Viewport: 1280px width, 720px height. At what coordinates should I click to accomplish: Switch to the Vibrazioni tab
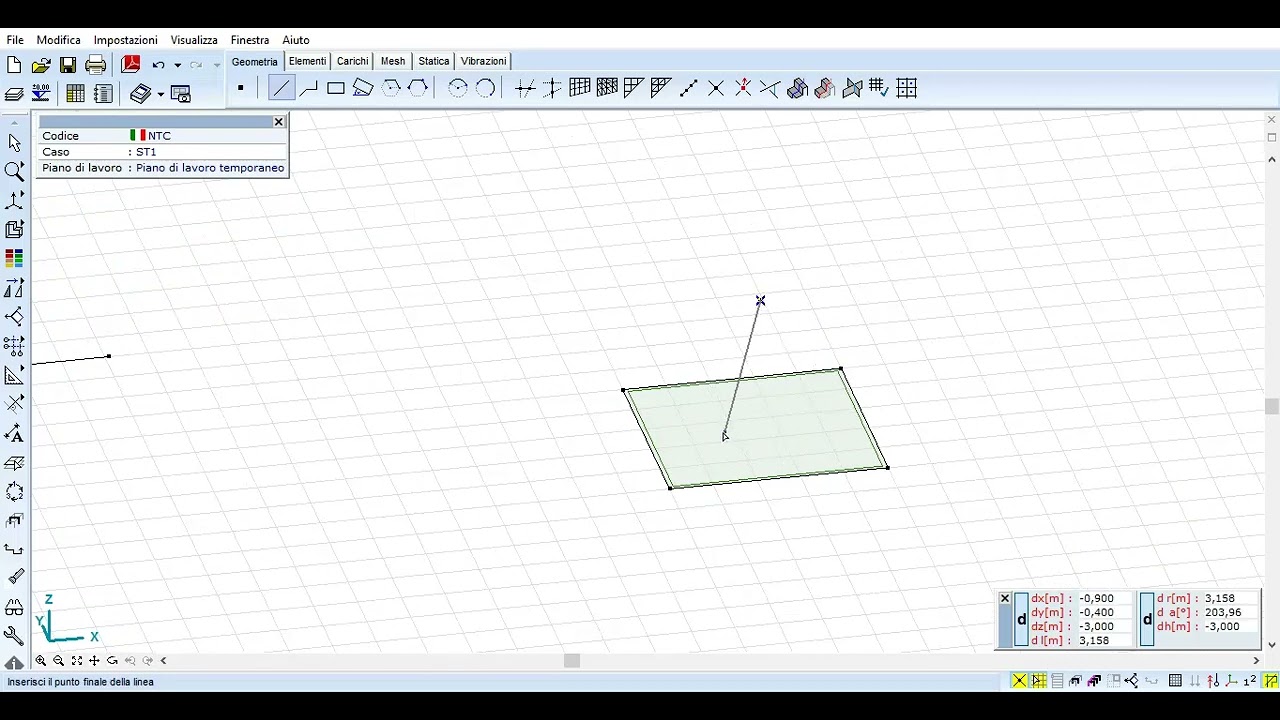(483, 61)
